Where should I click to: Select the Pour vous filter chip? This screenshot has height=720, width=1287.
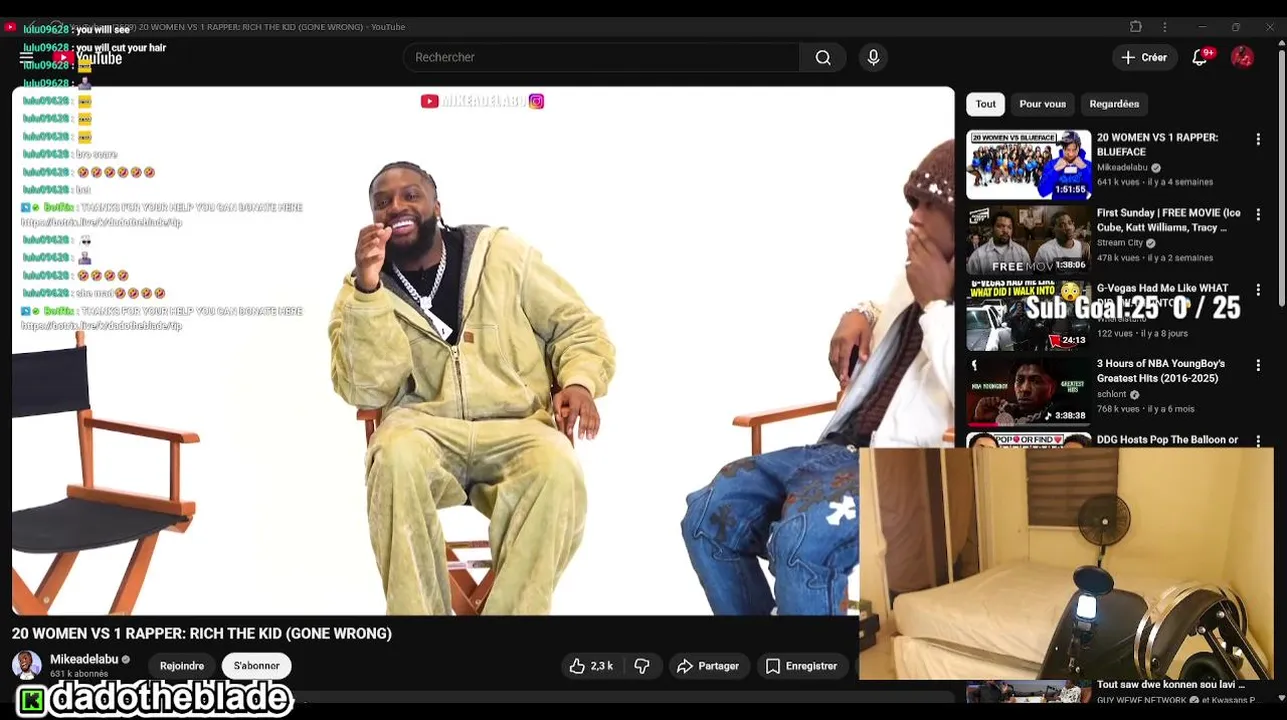(x=1042, y=104)
